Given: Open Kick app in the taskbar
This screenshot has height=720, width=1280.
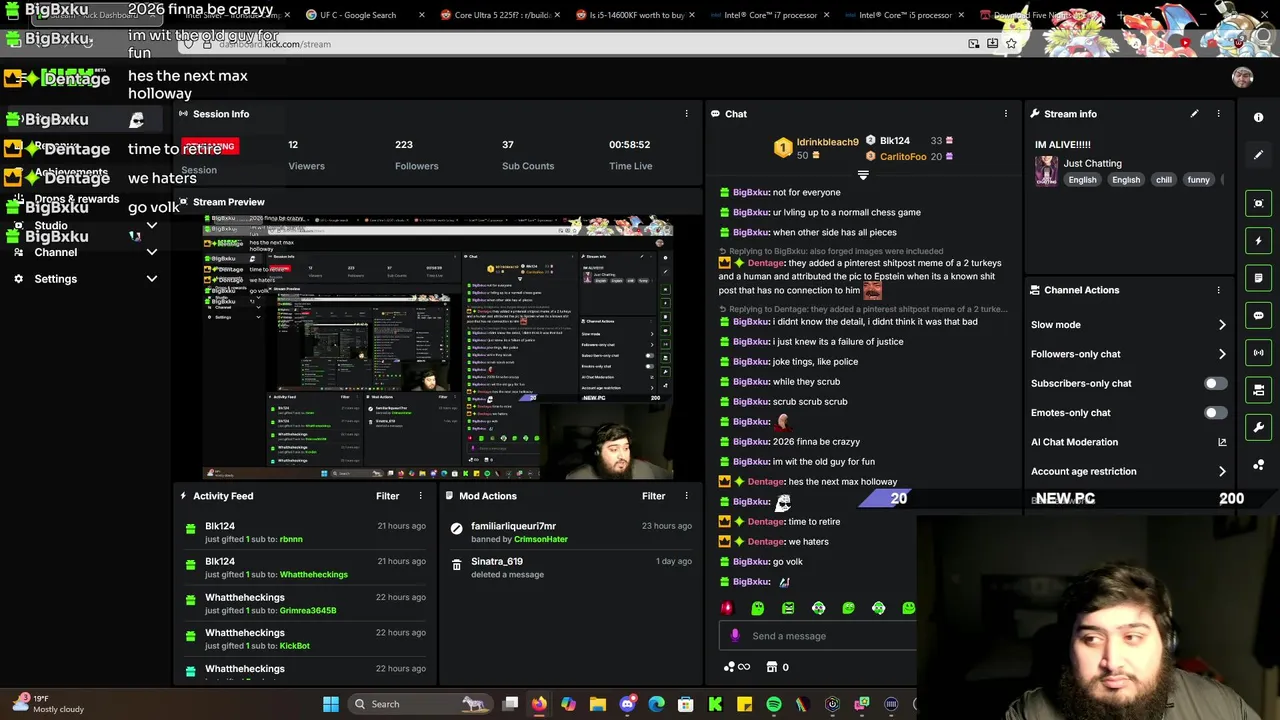Looking at the screenshot, I should click(715, 704).
